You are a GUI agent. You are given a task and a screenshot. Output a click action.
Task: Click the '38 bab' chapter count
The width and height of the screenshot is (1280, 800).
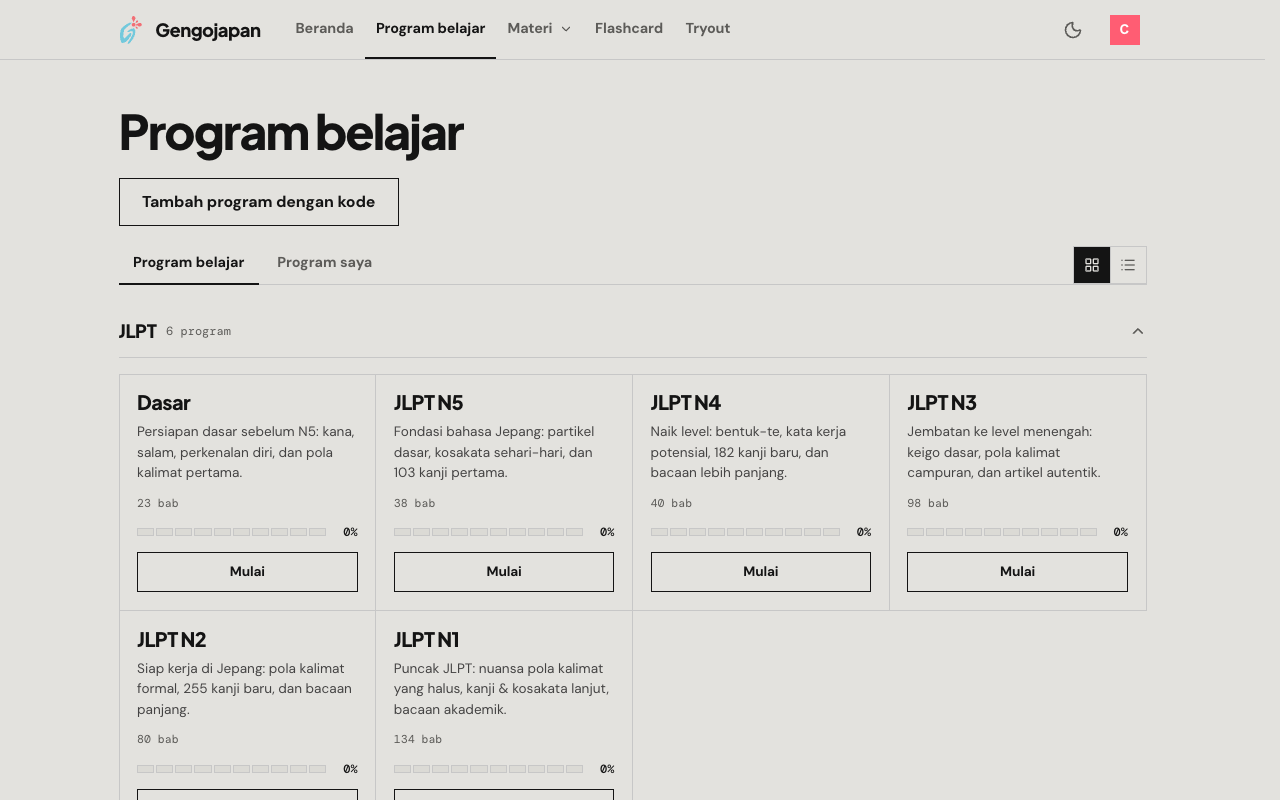pos(415,504)
